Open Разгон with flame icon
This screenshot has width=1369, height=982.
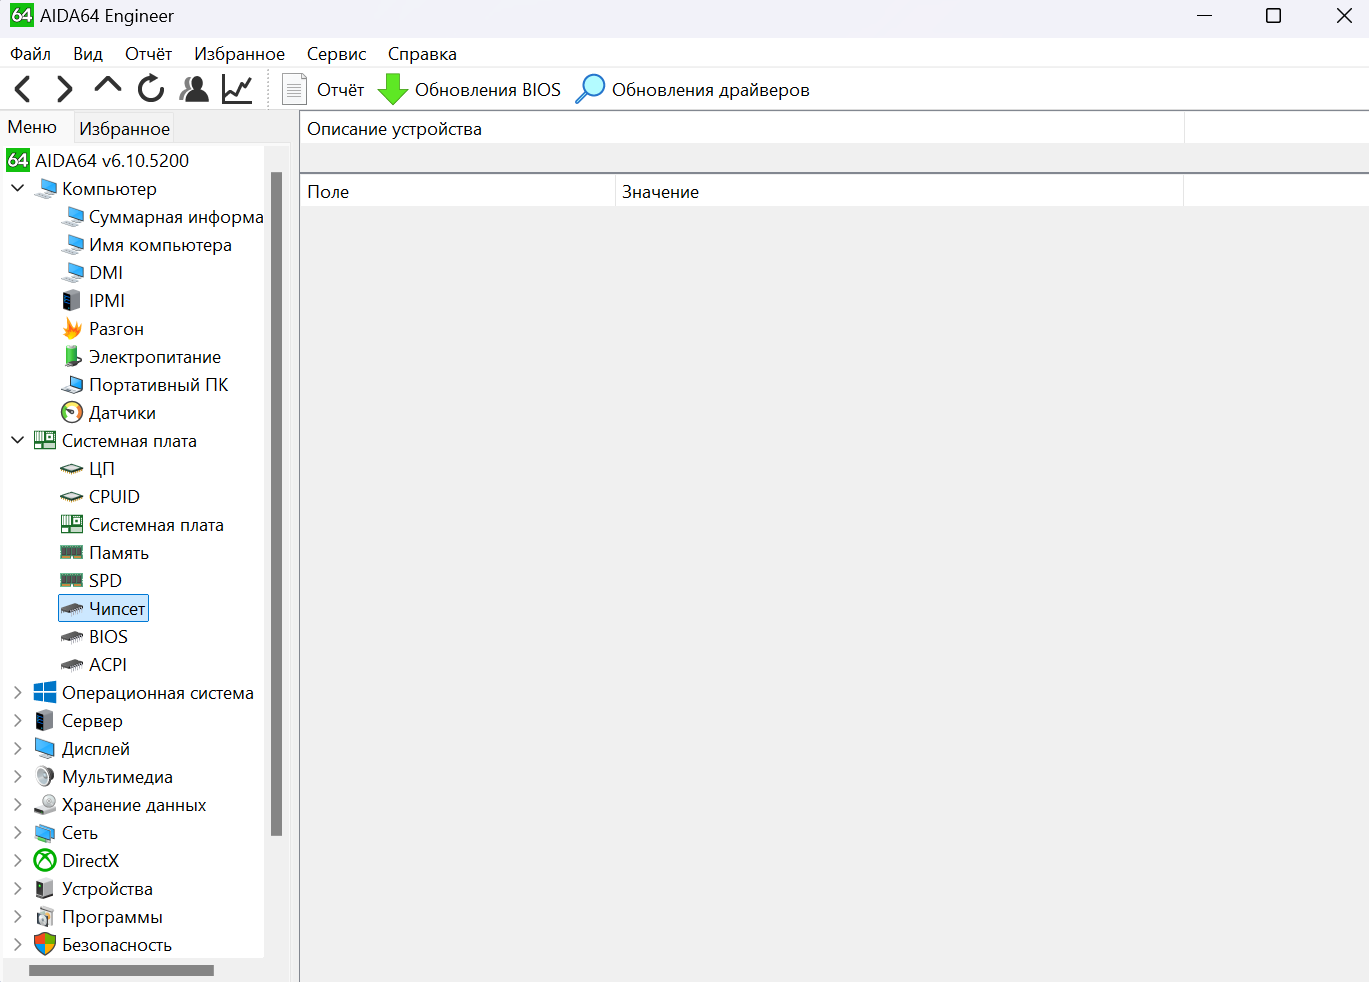pyautogui.click(x=103, y=329)
